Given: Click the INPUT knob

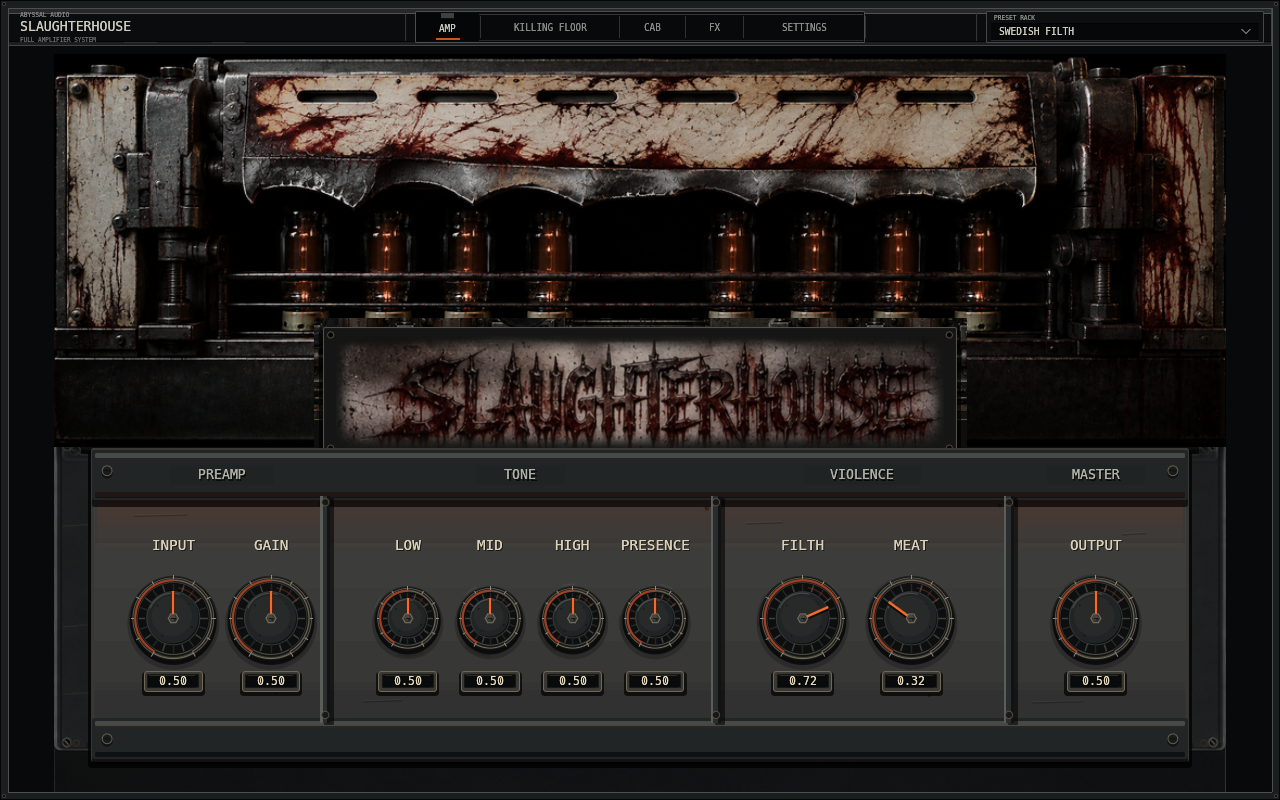Looking at the screenshot, I should pyautogui.click(x=173, y=618).
